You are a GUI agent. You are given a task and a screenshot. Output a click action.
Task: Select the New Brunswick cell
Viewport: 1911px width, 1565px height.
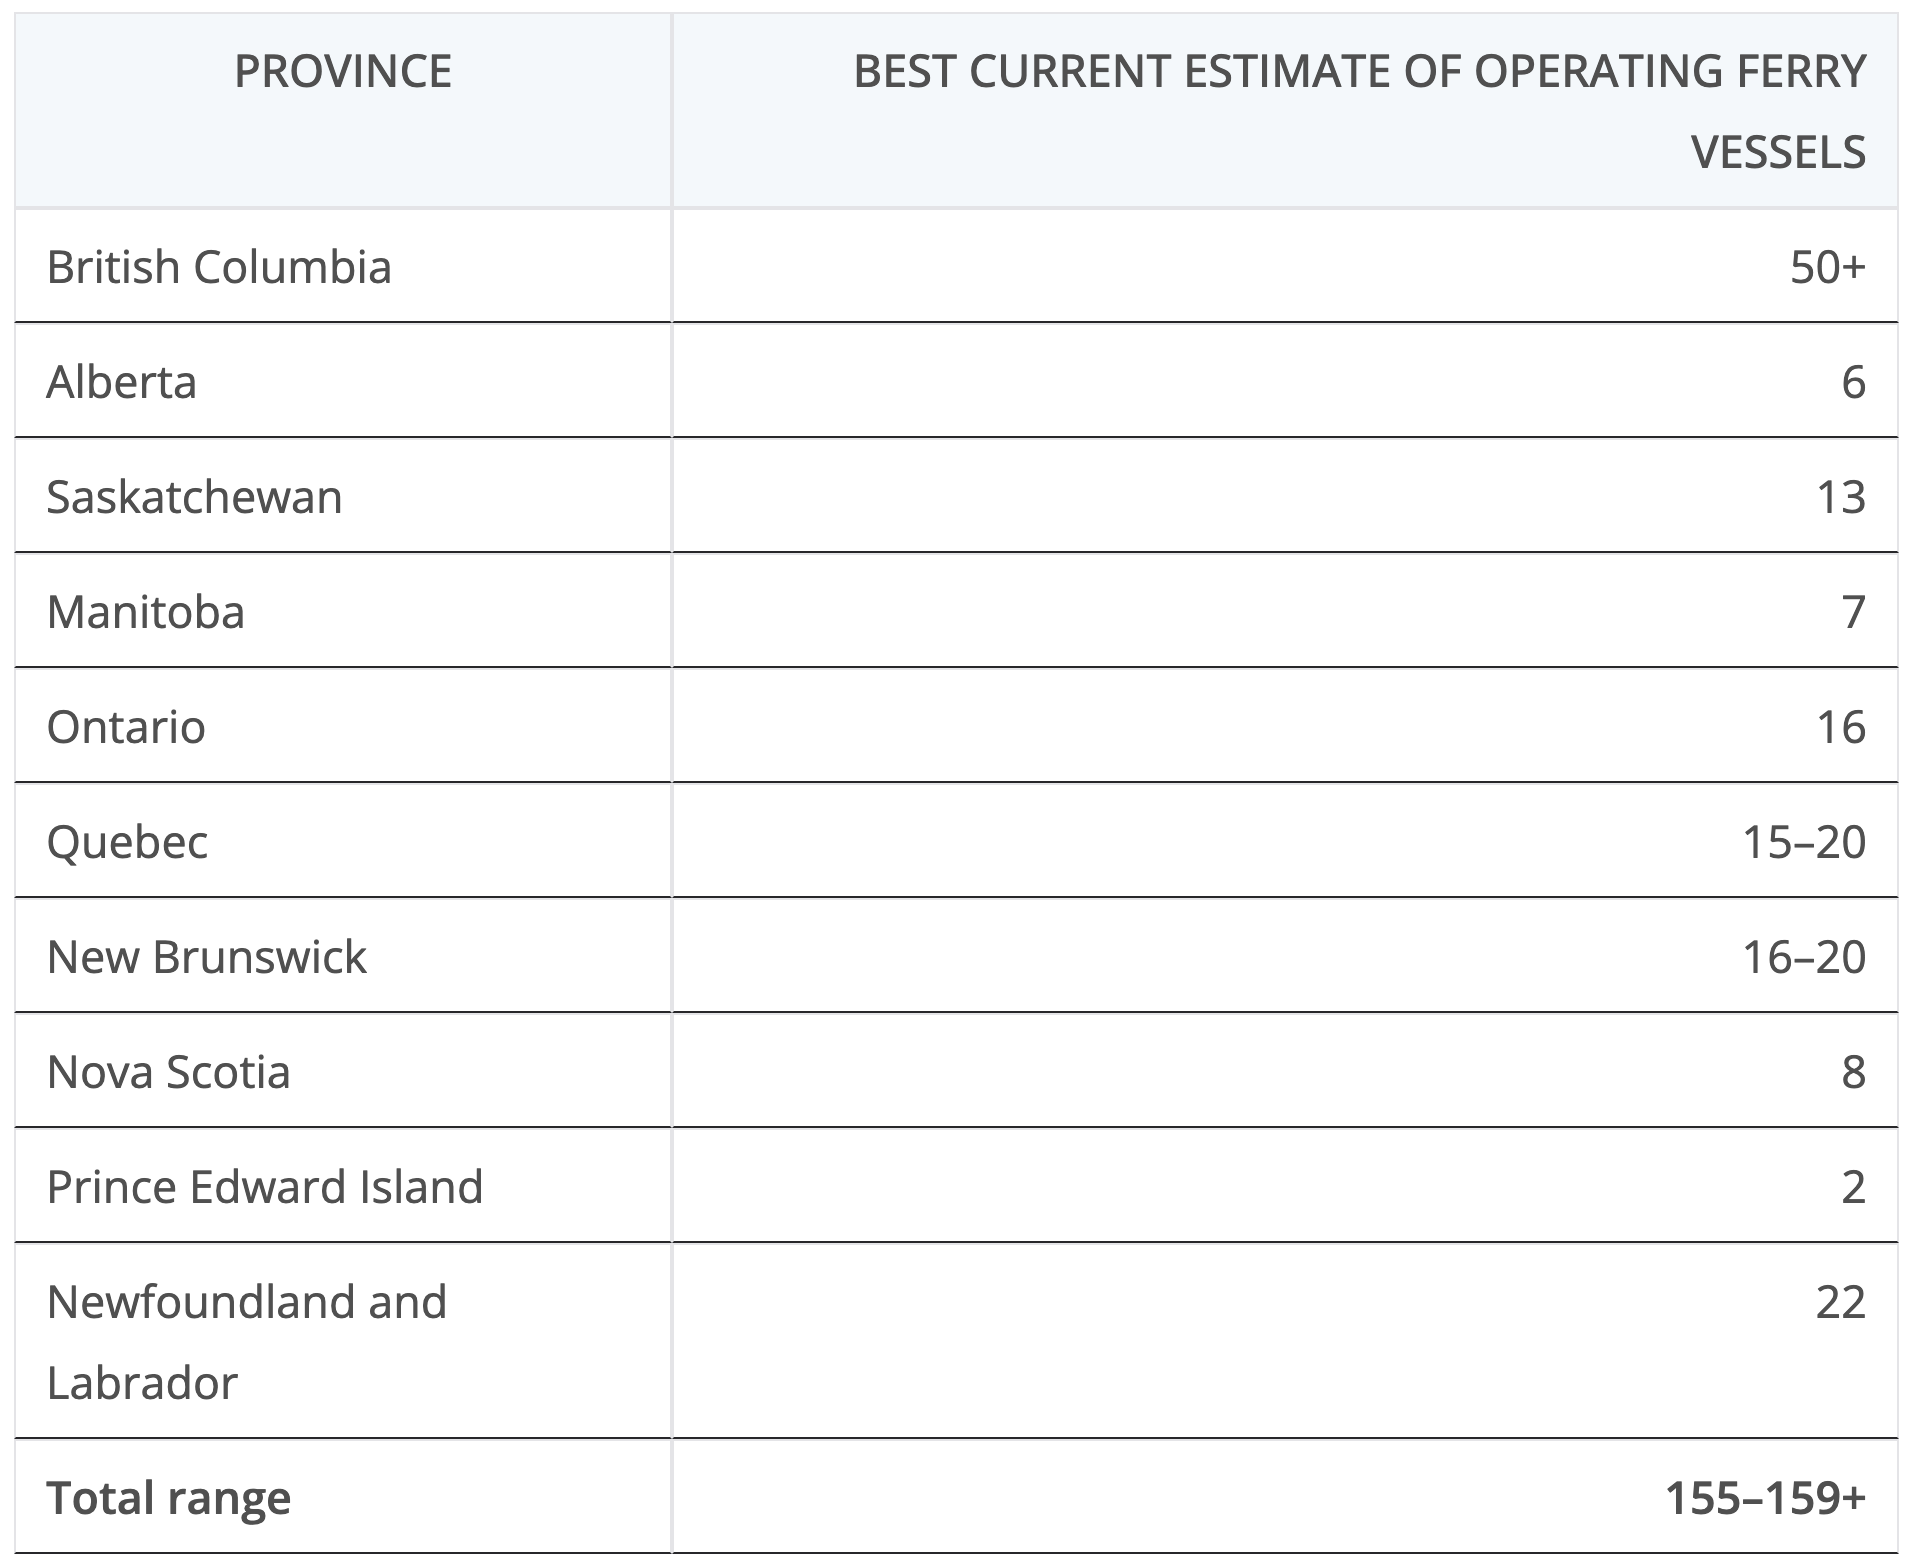[207, 957]
